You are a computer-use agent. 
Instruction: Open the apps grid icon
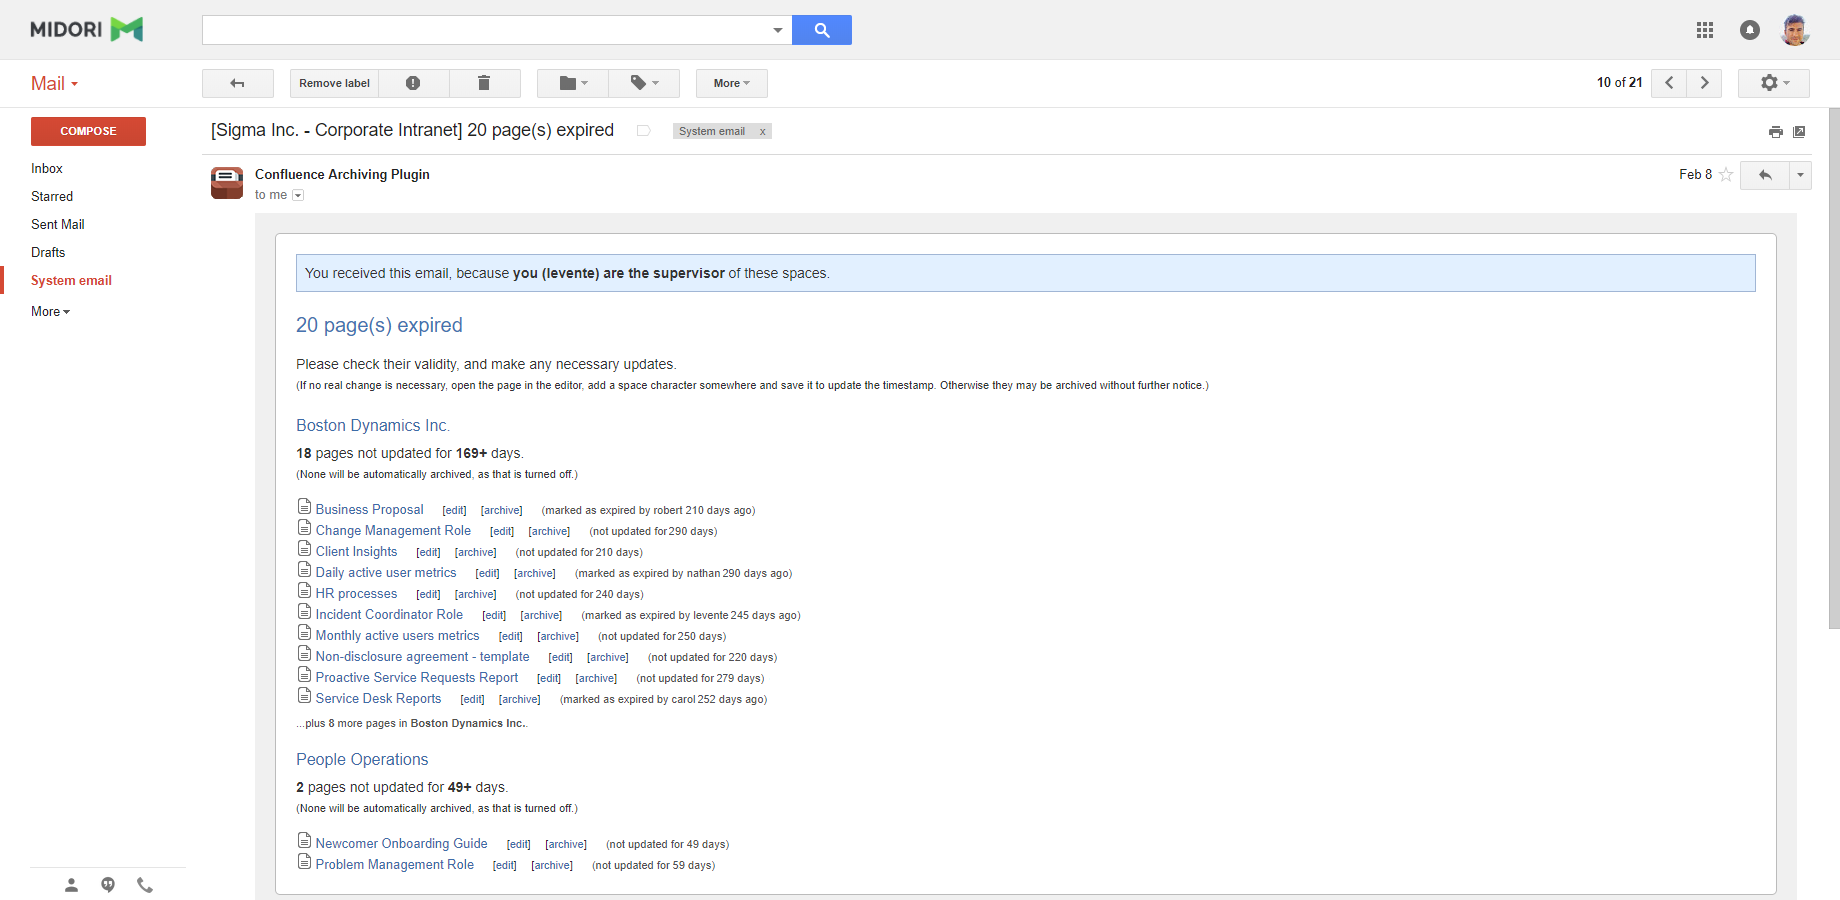point(1705,30)
